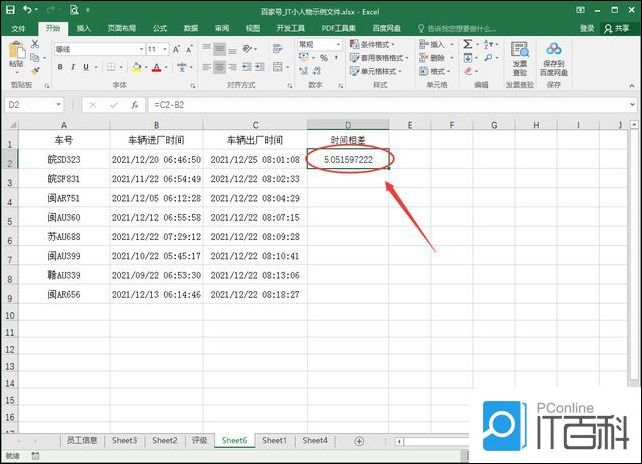
Task: Click 保存到百度网盘 save icon
Action: 554,58
